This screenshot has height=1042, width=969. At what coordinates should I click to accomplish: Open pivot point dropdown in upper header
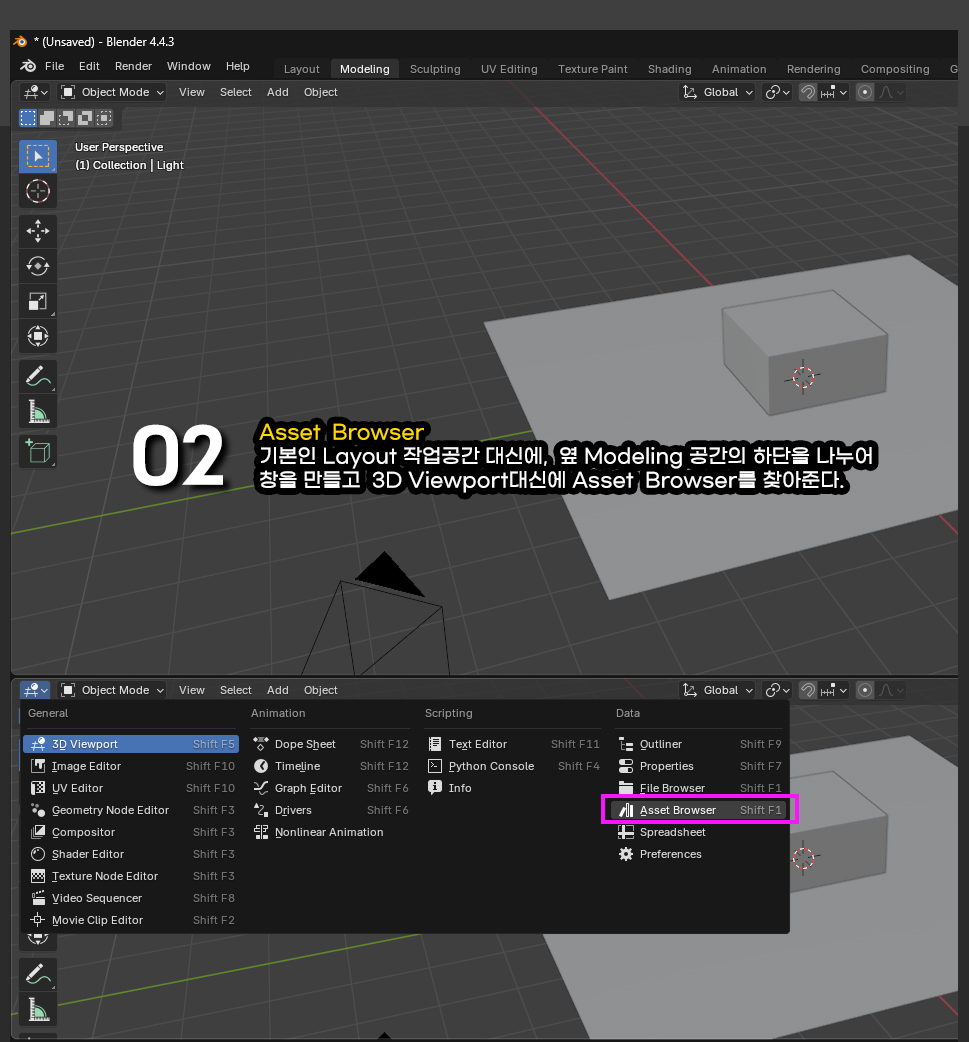(x=777, y=92)
